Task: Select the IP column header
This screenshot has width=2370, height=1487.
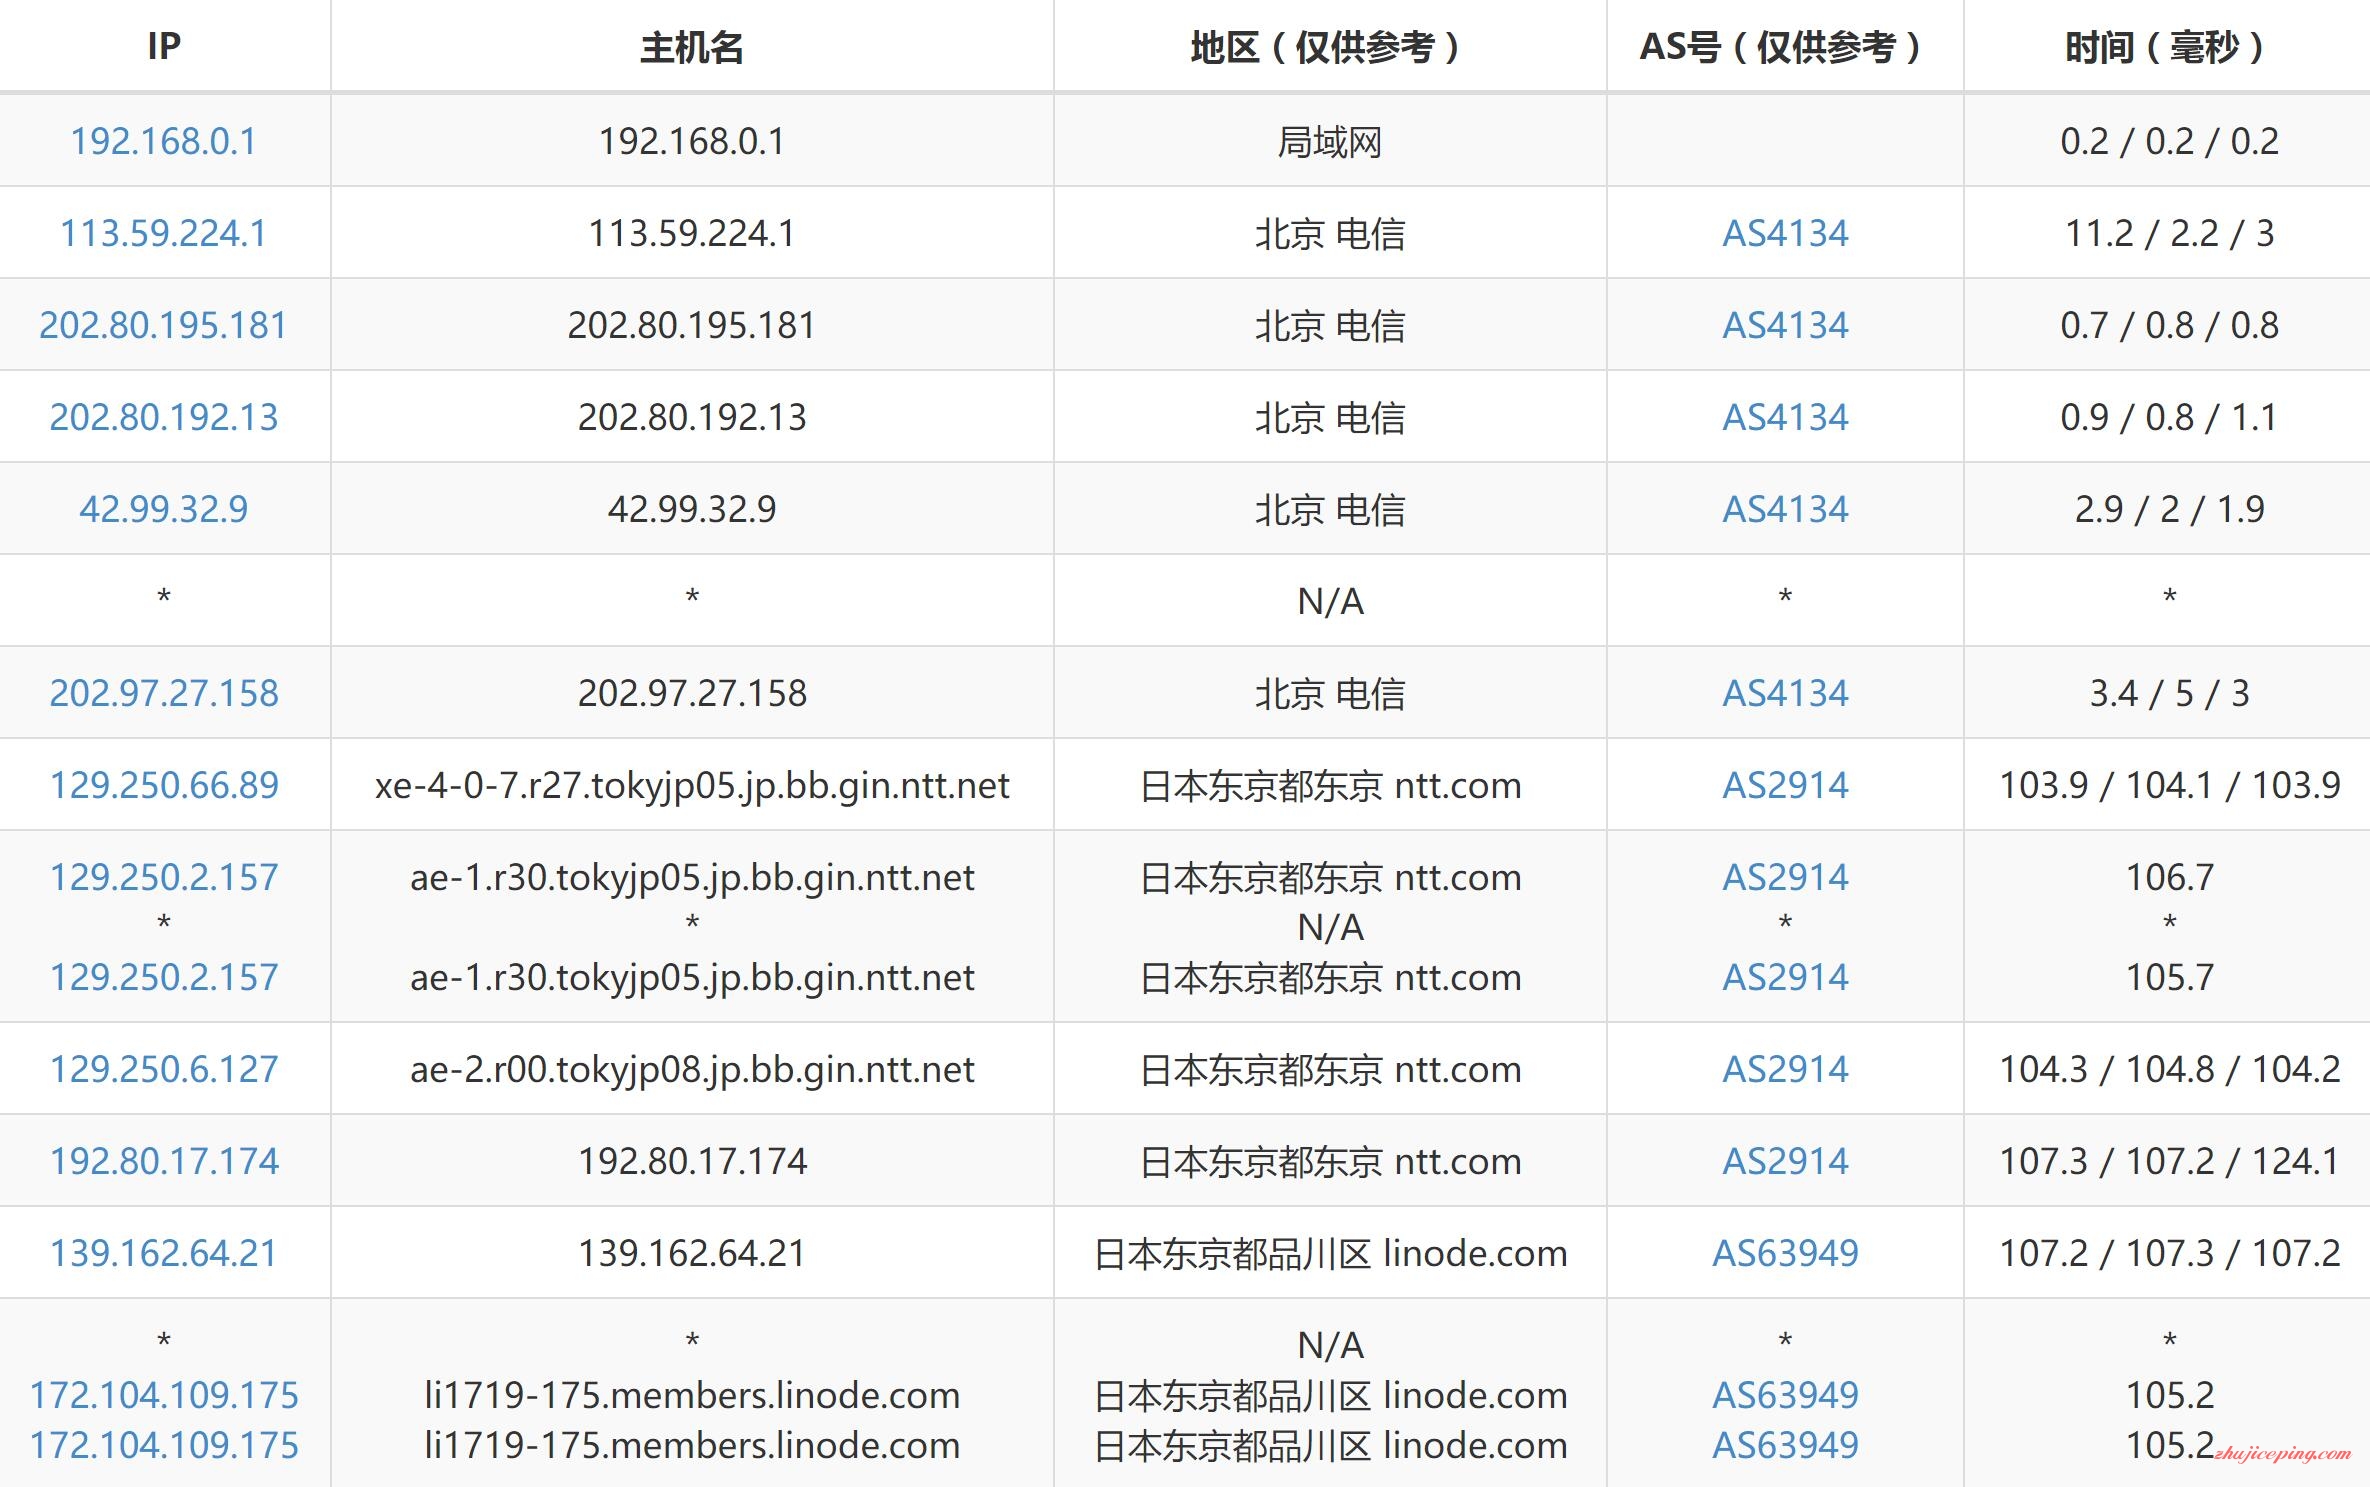Action: click(x=164, y=46)
